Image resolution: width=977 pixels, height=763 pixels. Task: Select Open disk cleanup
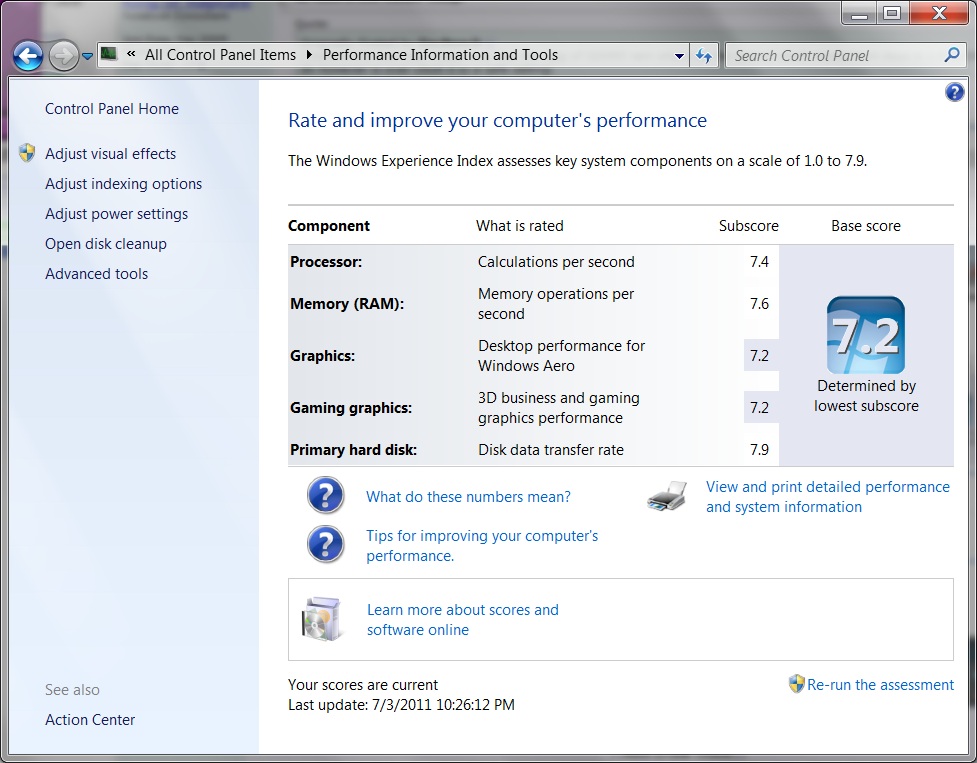click(x=106, y=244)
